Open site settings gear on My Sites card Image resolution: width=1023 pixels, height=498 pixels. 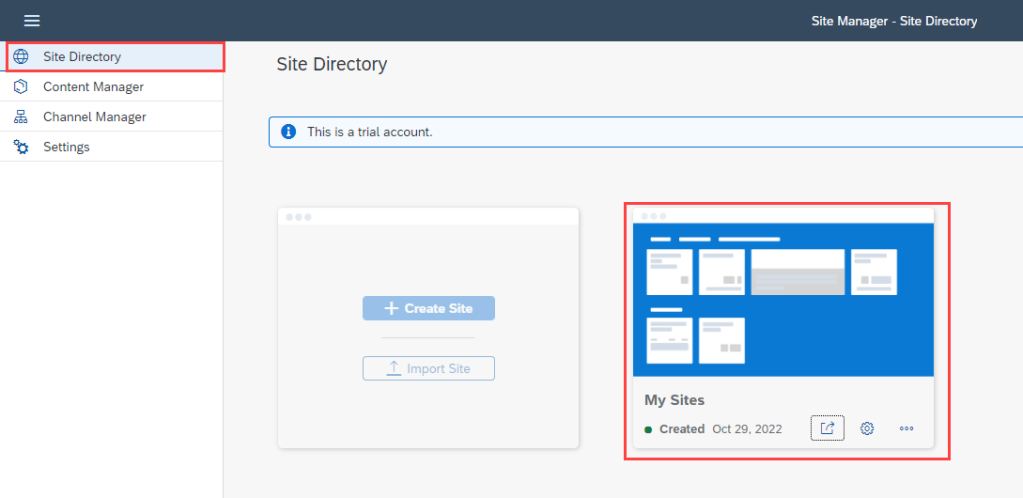(867, 428)
